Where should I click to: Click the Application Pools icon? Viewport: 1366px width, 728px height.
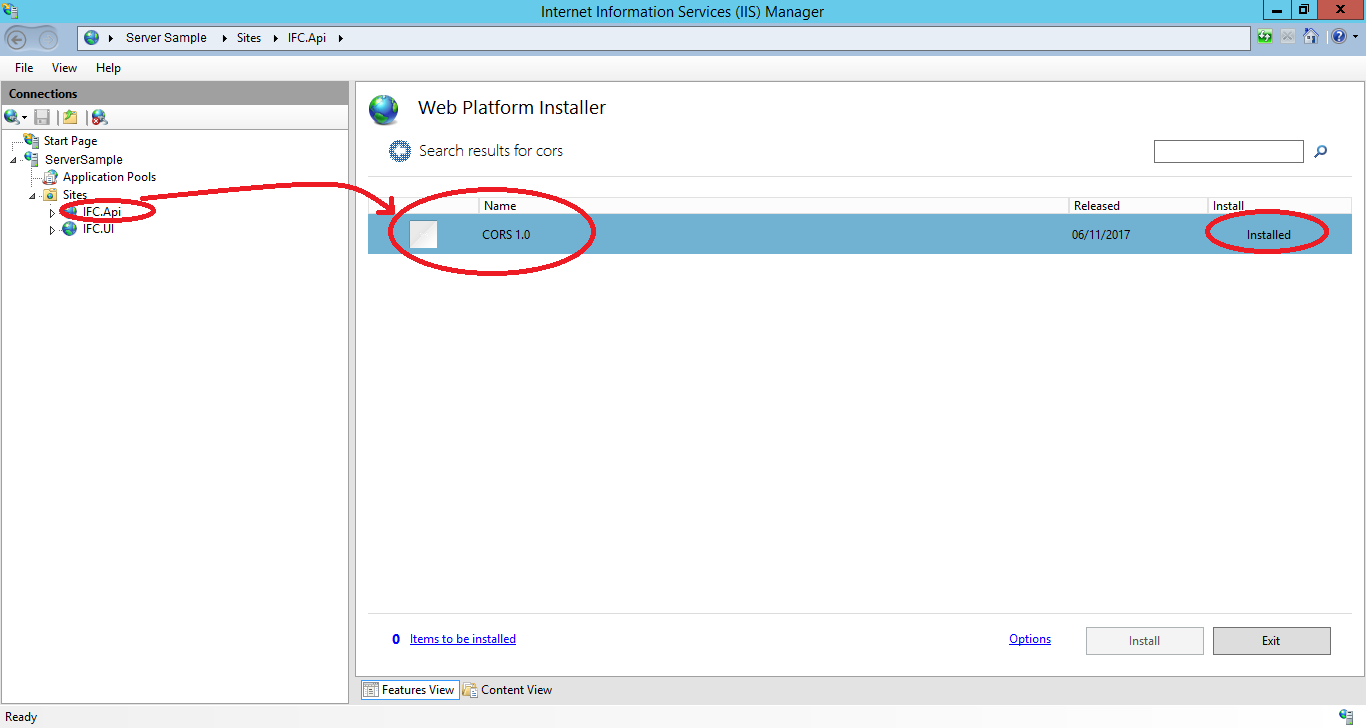(x=51, y=177)
